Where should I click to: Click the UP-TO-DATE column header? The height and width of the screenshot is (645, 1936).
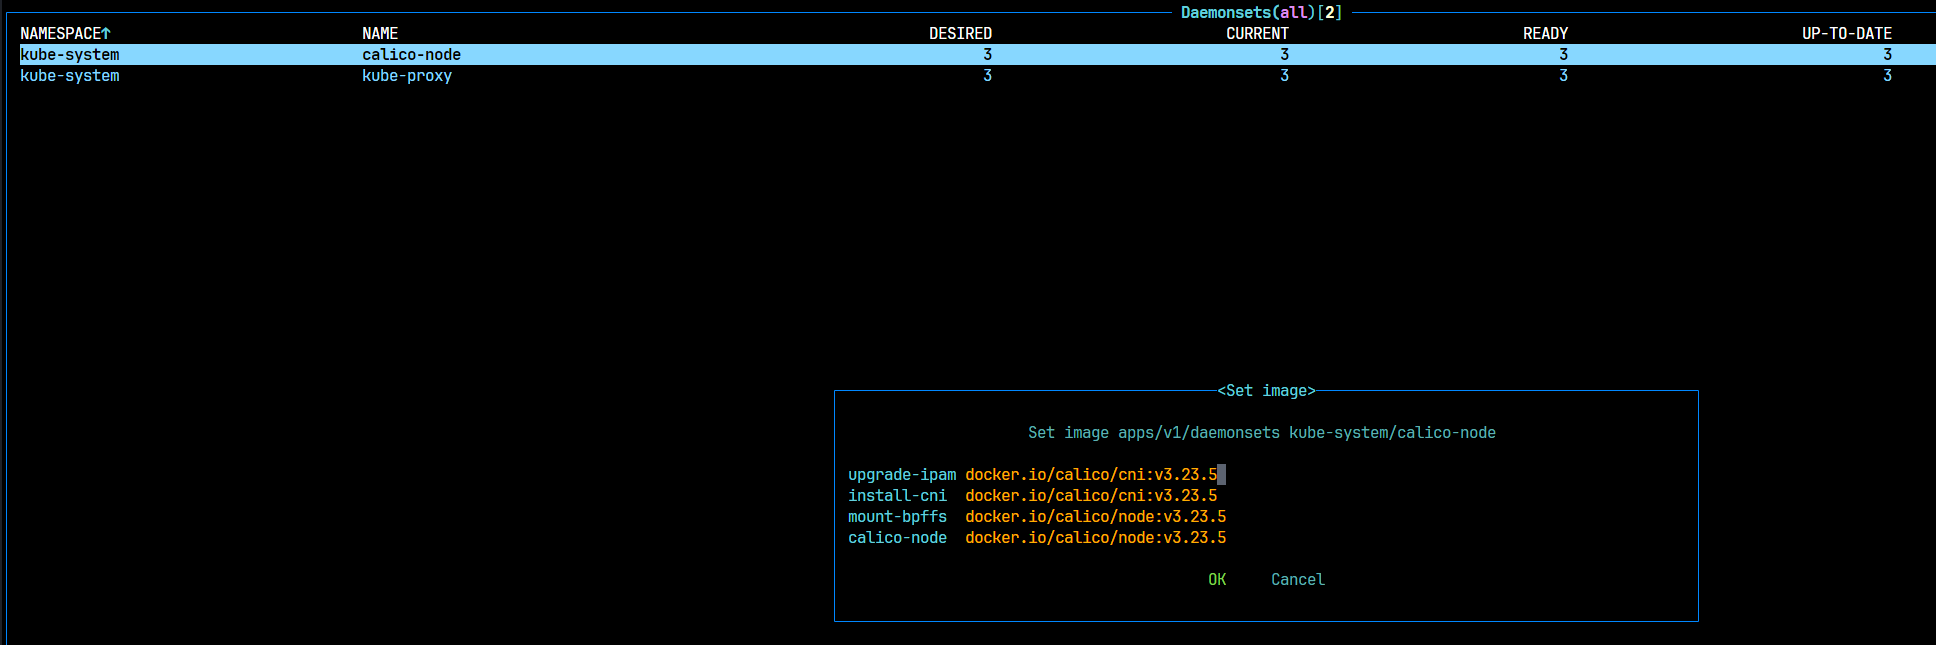point(1847,34)
